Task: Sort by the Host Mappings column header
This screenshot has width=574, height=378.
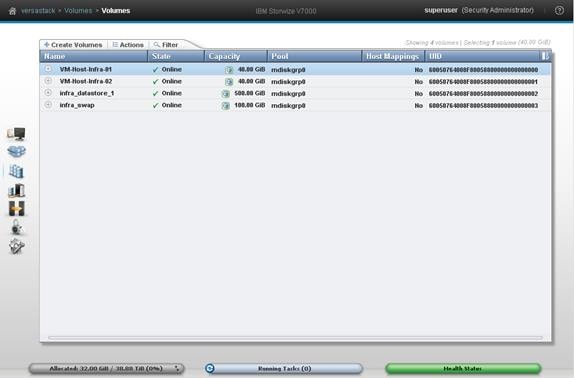Action: 393,56
